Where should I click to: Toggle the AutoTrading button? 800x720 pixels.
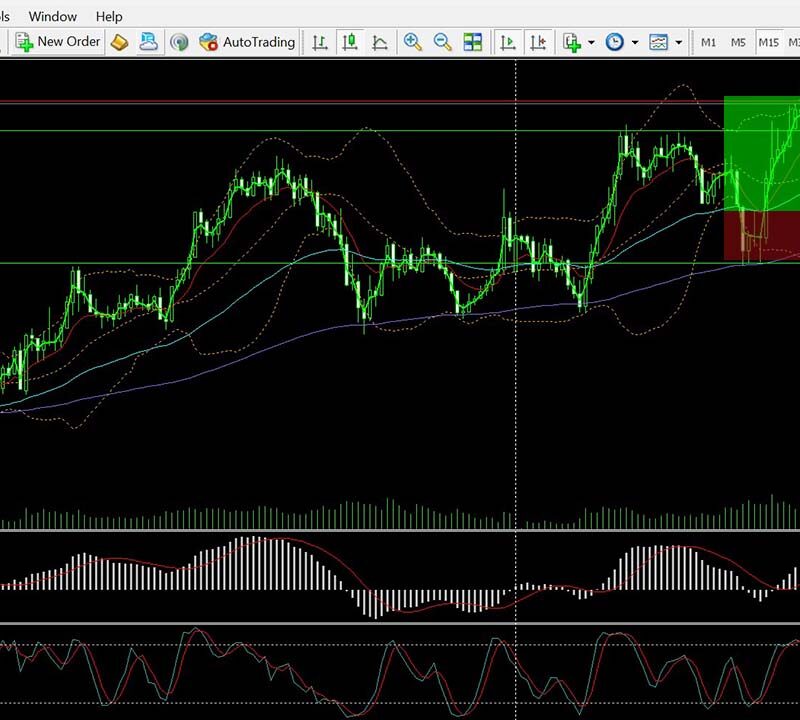247,42
